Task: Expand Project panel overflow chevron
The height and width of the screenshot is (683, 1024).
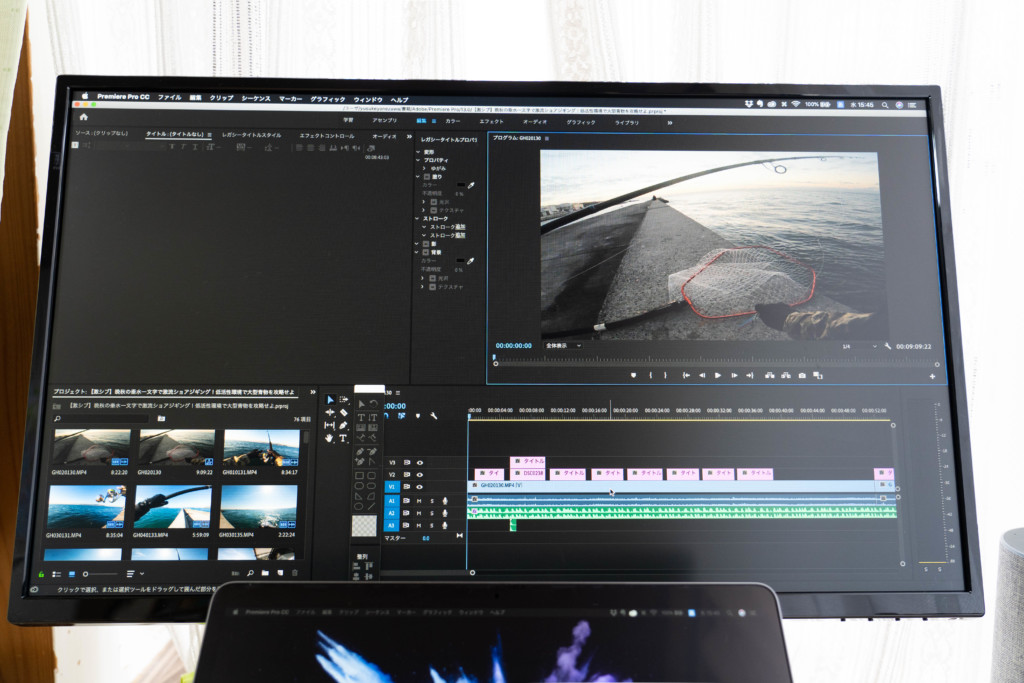Action: pos(312,392)
